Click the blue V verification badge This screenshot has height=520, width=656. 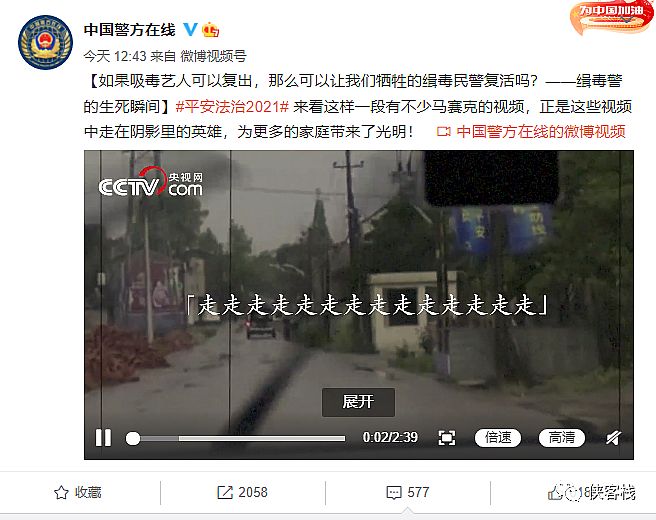tap(190, 29)
